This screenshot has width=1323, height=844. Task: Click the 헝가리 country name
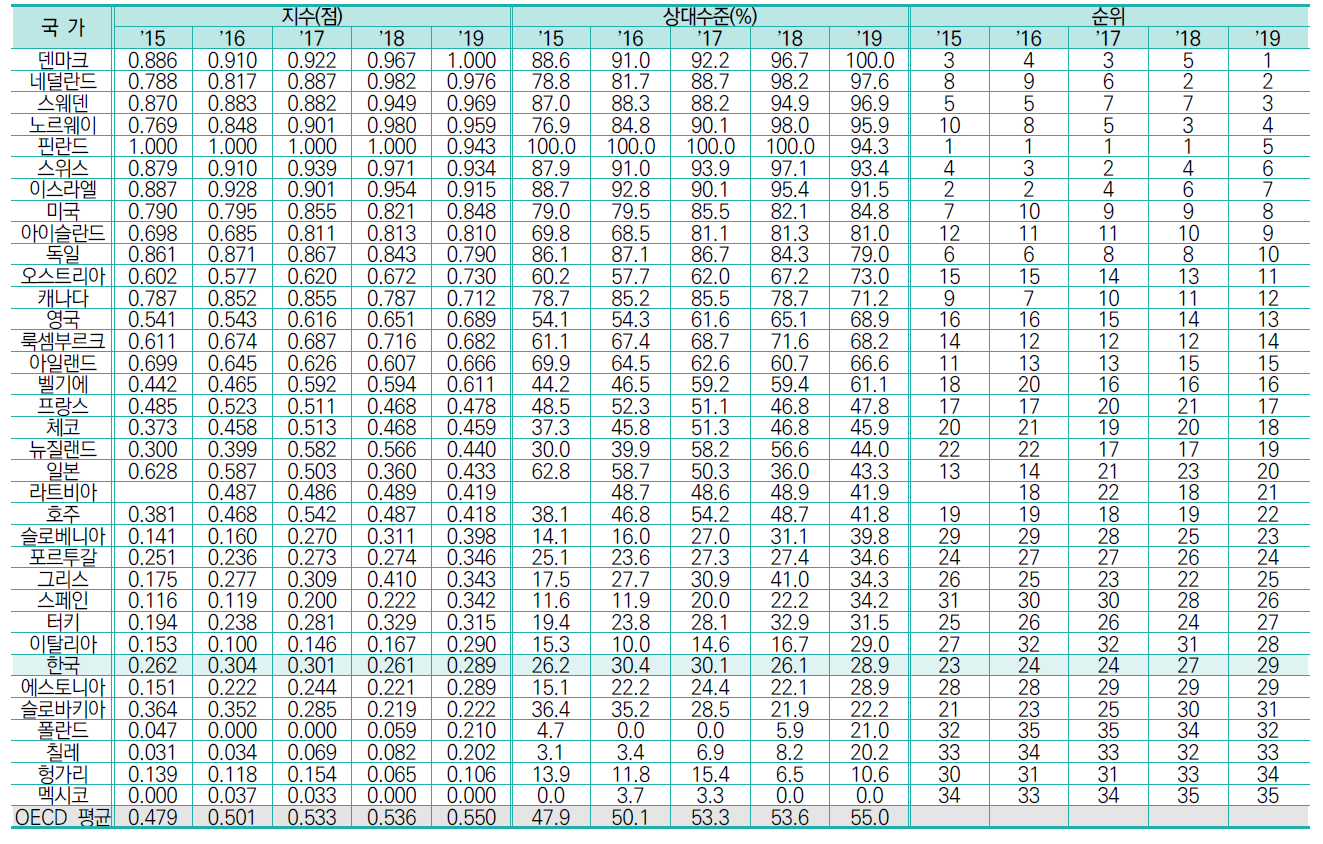point(62,772)
